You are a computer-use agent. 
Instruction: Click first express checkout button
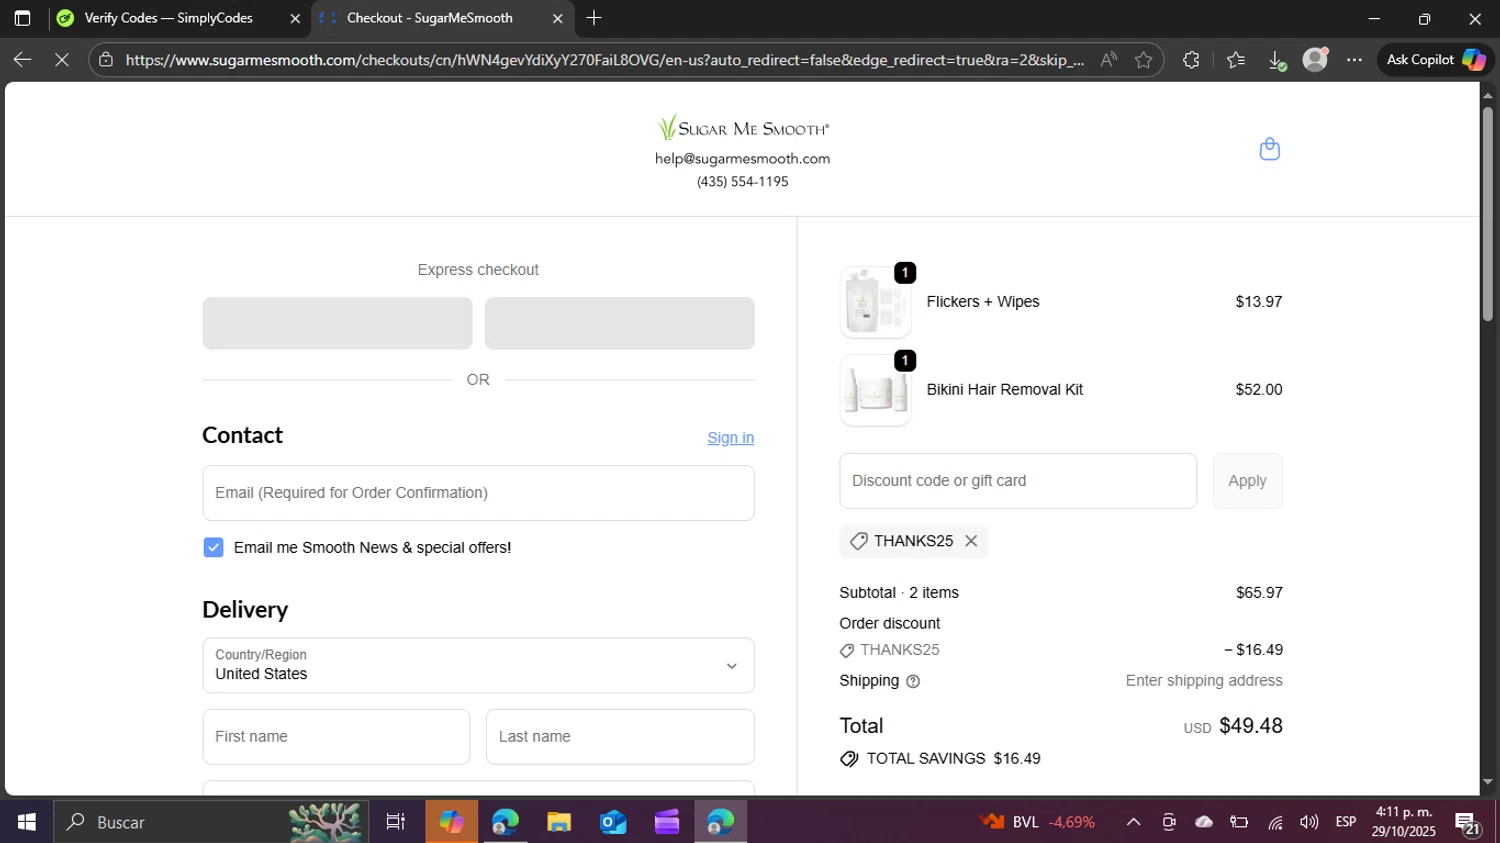[x=337, y=323]
